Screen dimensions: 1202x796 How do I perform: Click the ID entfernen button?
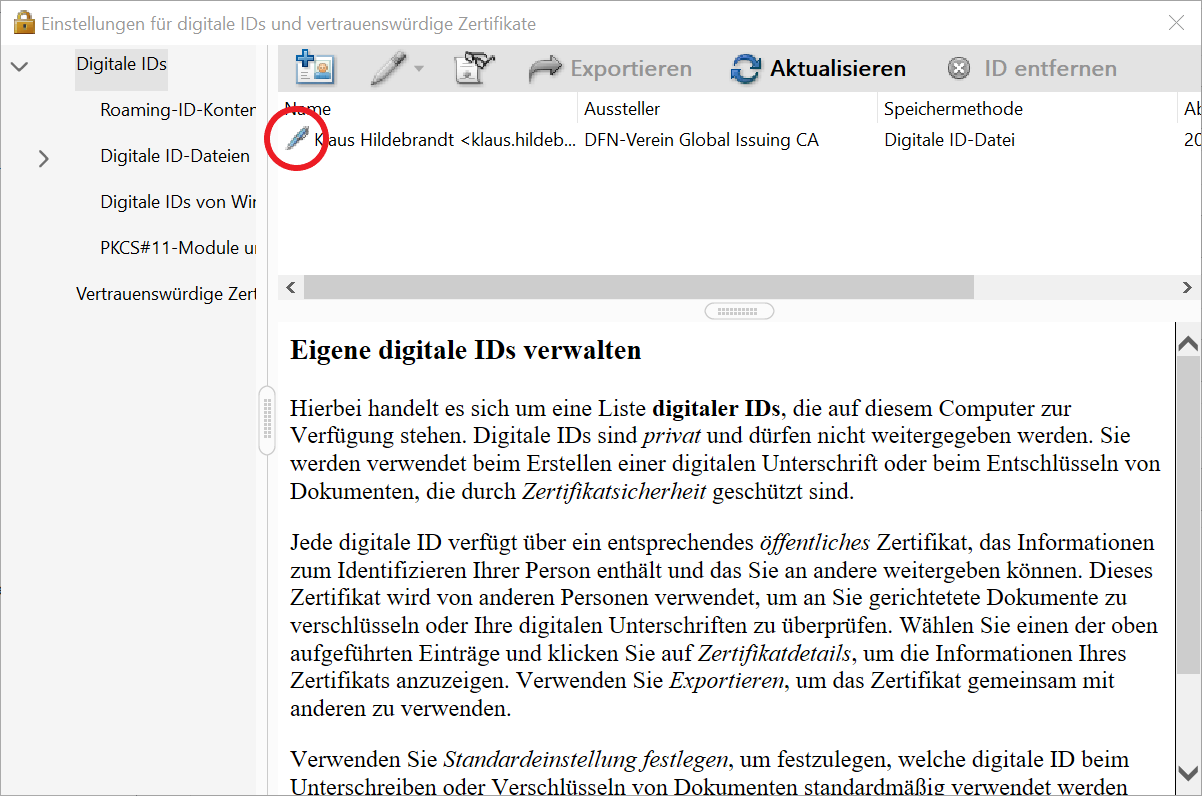tap(1032, 68)
